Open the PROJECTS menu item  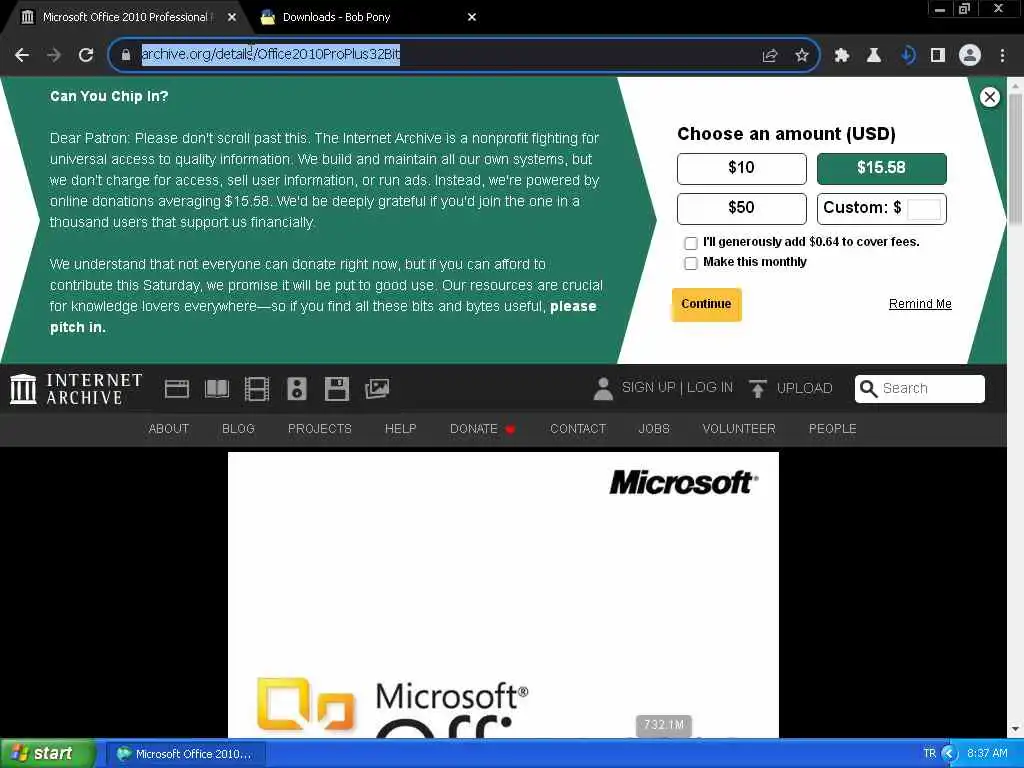tap(319, 428)
